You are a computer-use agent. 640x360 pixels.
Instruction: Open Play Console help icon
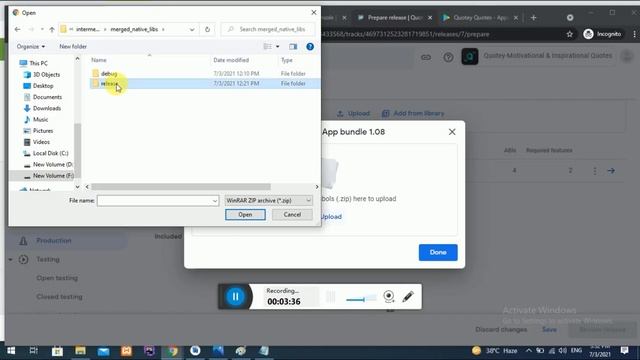tap(448, 57)
